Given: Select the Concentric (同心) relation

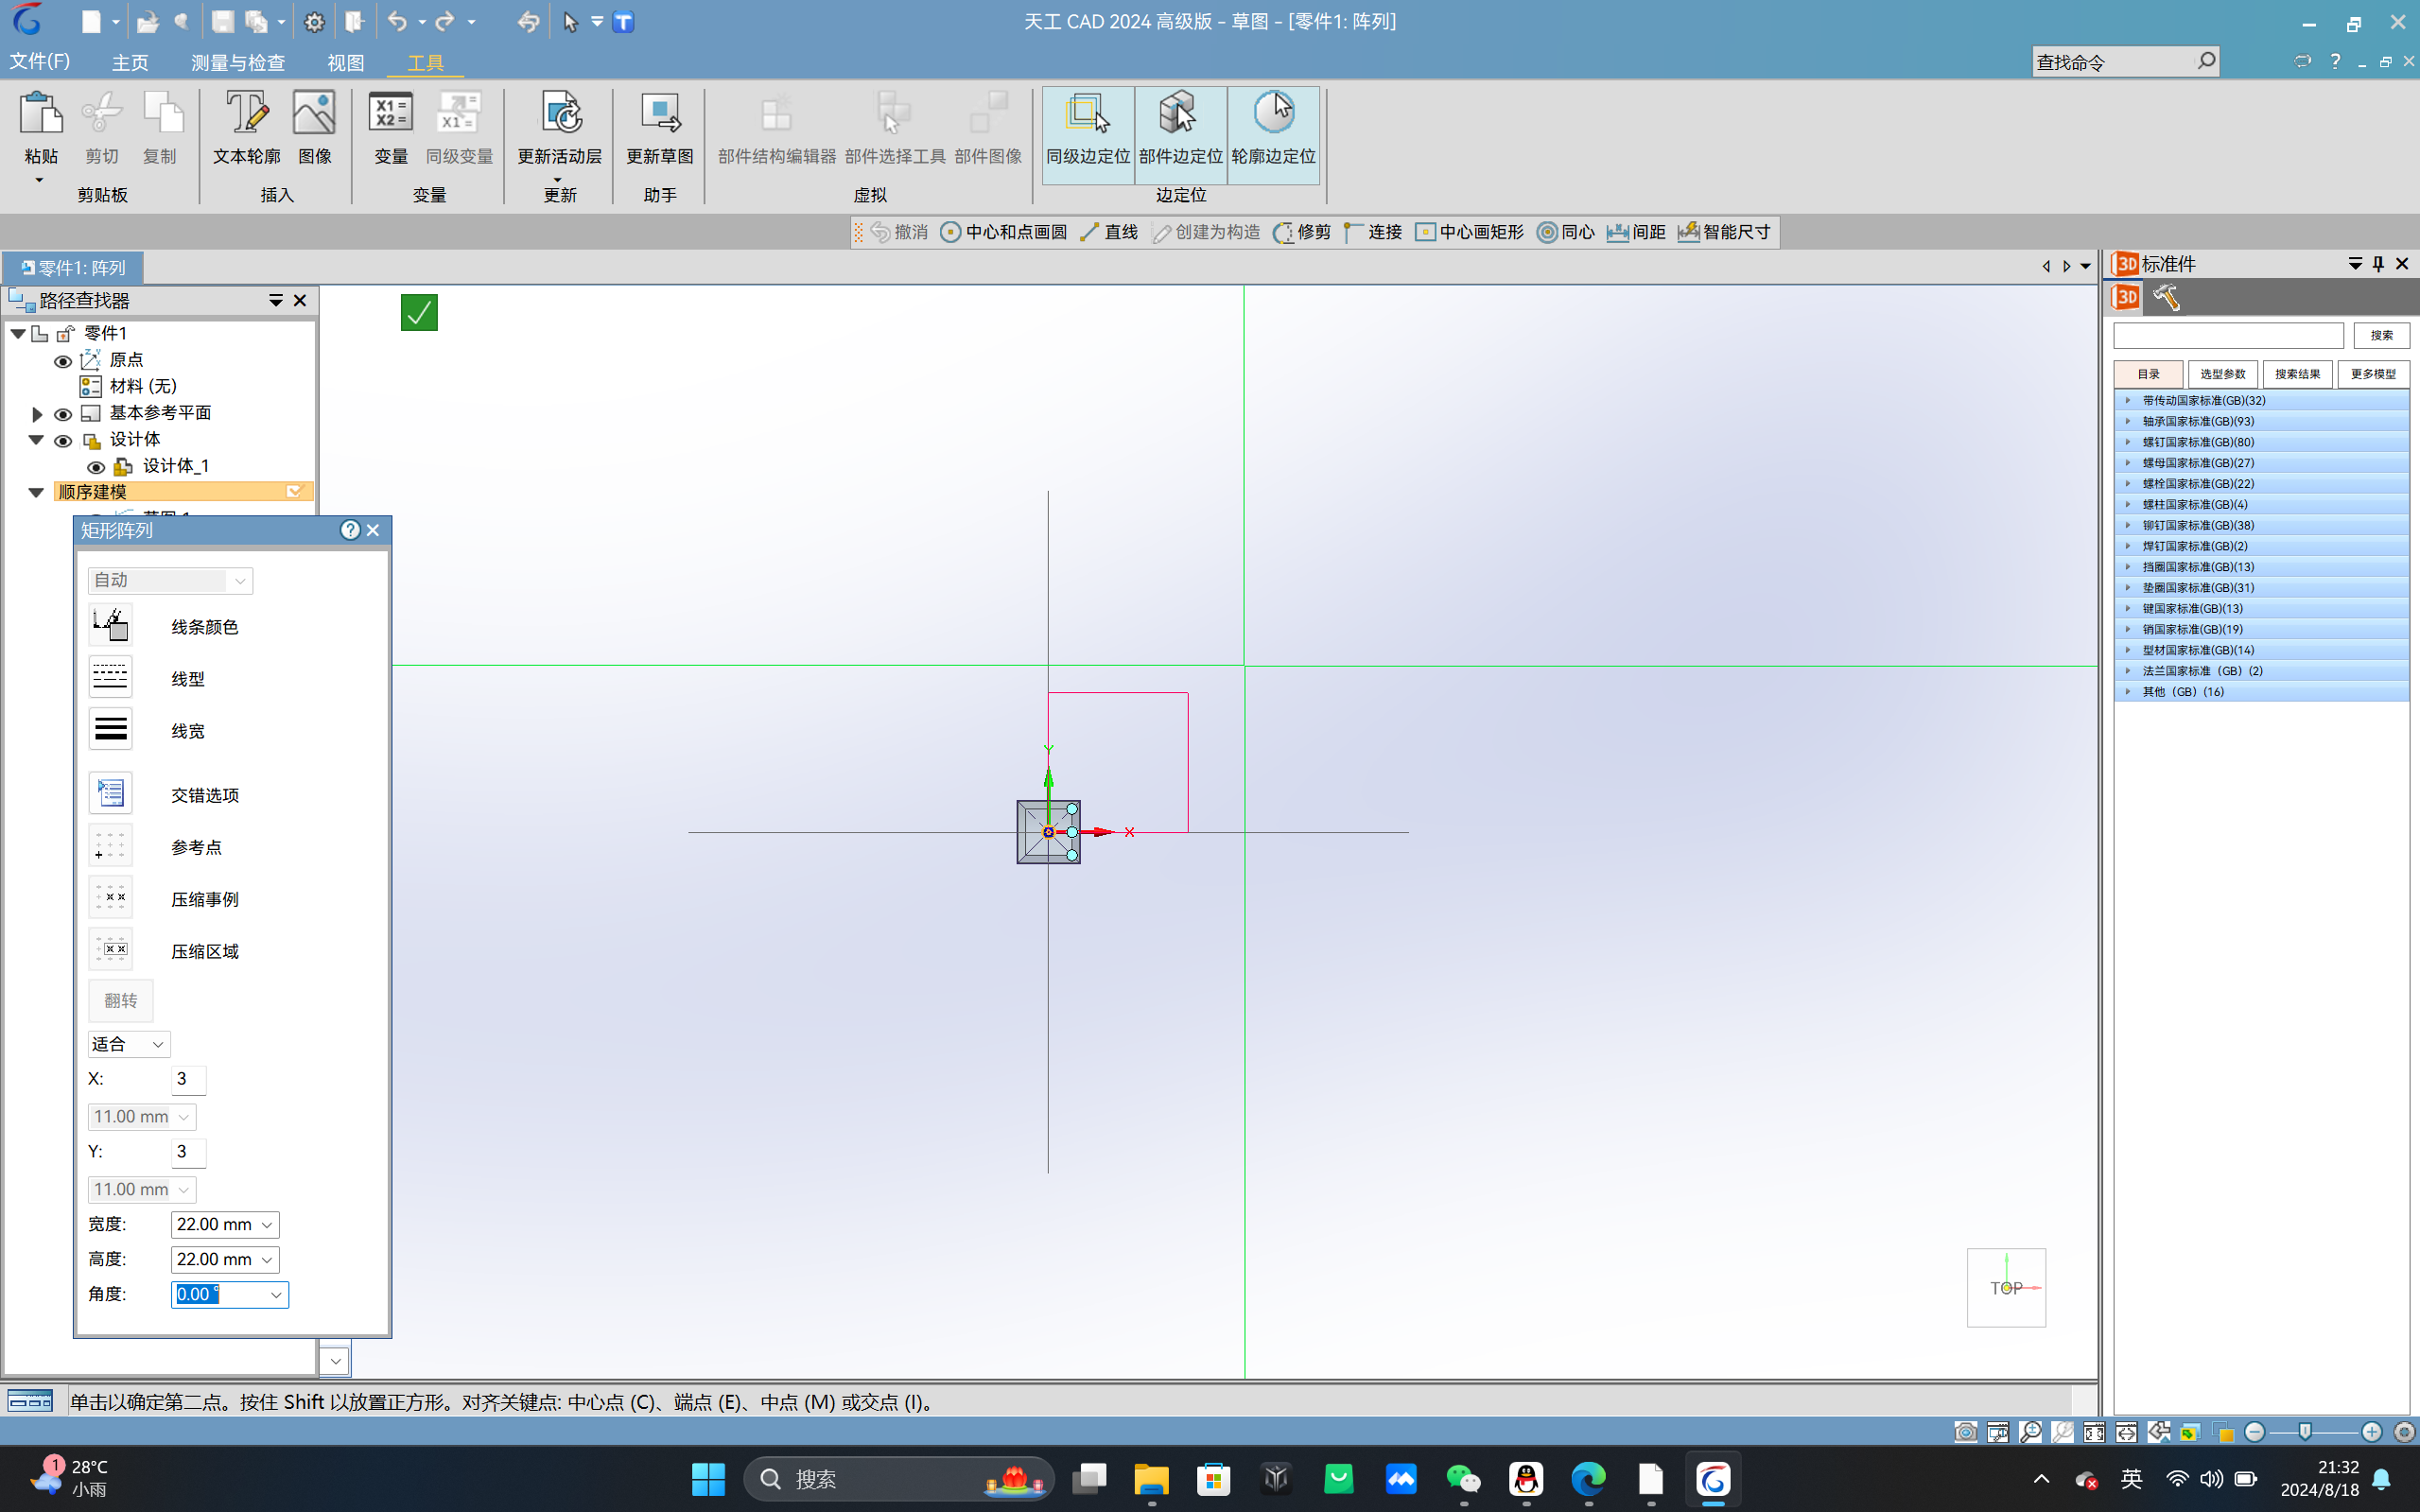Looking at the screenshot, I should (x=1565, y=232).
